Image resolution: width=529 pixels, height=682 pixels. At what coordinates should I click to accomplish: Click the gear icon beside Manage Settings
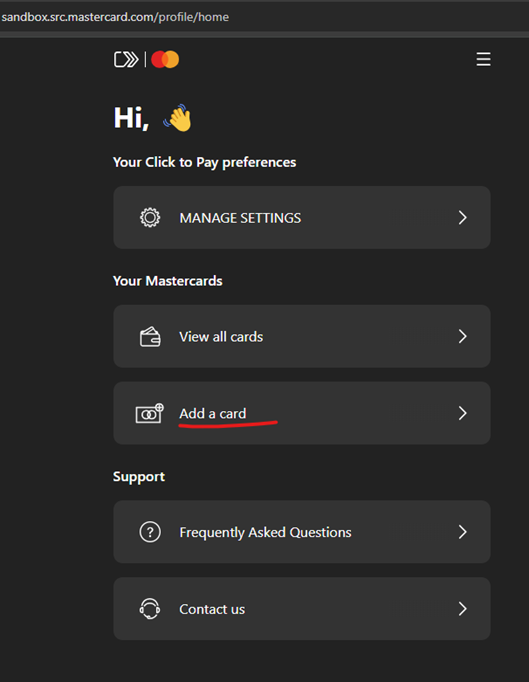point(150,217)
